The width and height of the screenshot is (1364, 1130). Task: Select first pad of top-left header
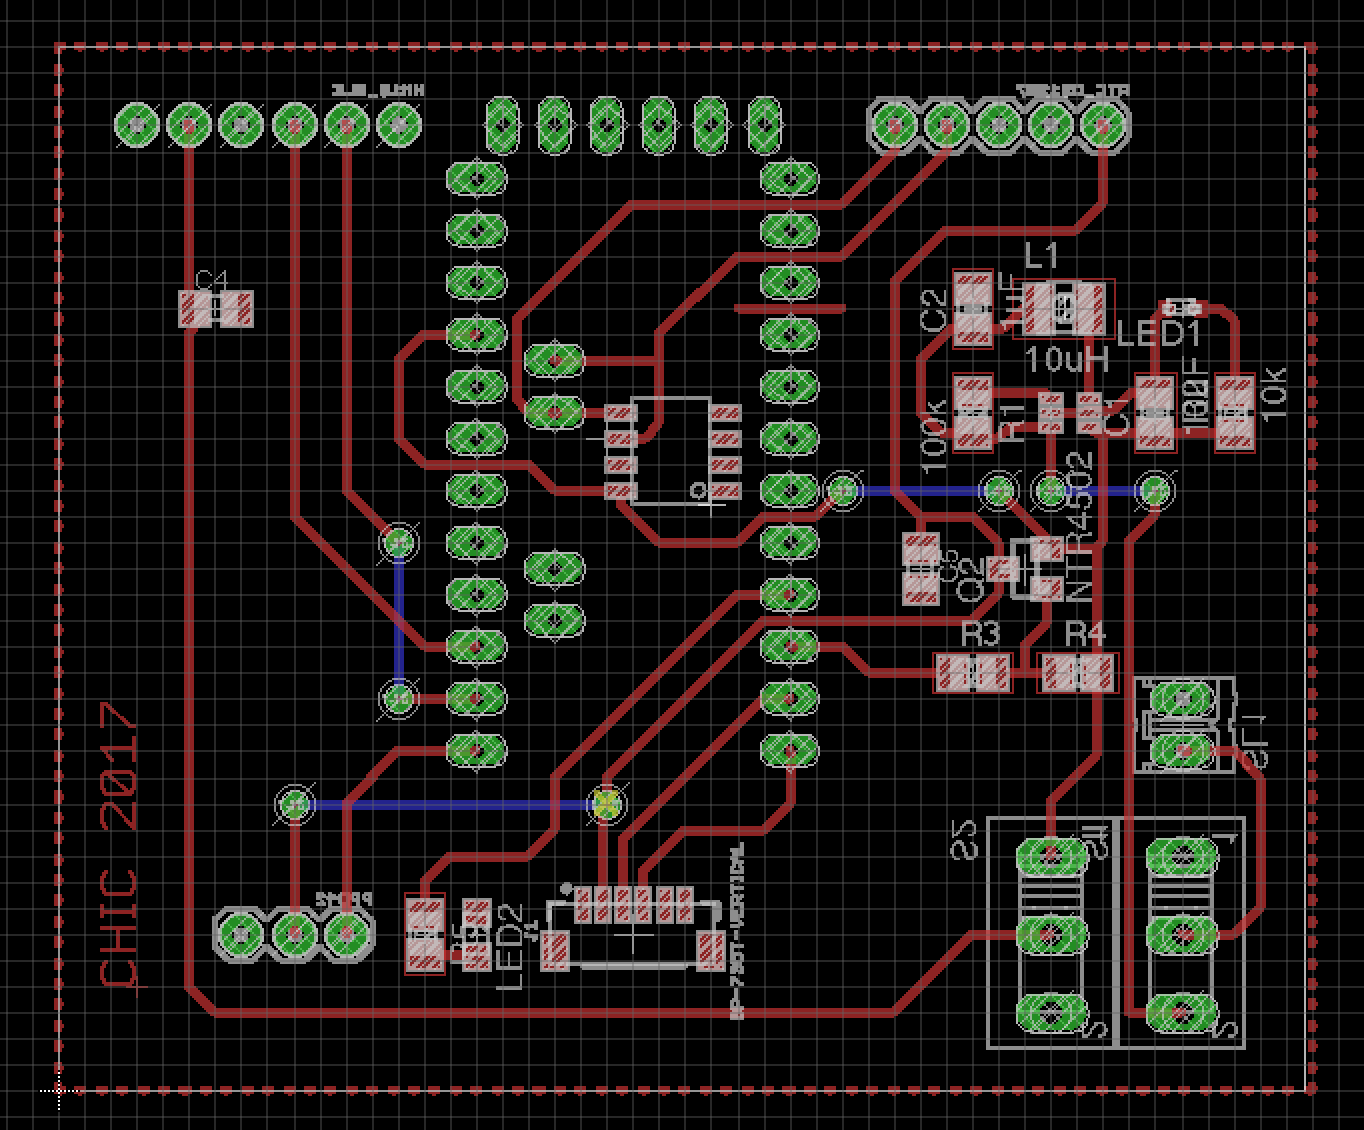point(137,125)
